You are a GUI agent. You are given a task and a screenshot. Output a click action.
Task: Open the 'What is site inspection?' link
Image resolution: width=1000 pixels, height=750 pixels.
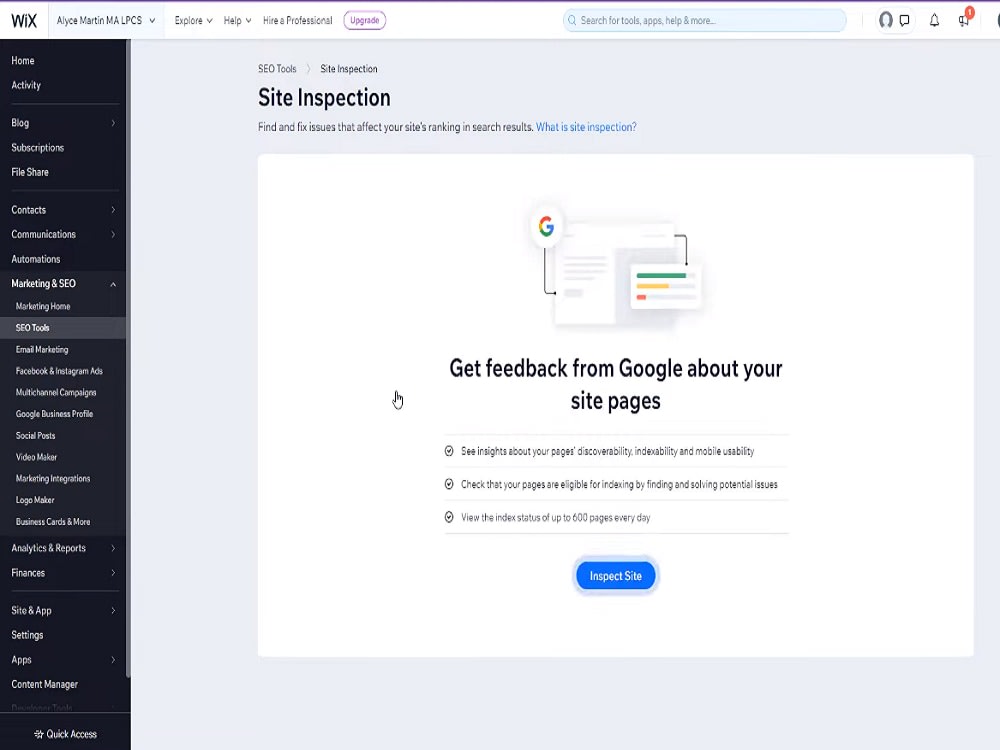[x=586, y=127]
